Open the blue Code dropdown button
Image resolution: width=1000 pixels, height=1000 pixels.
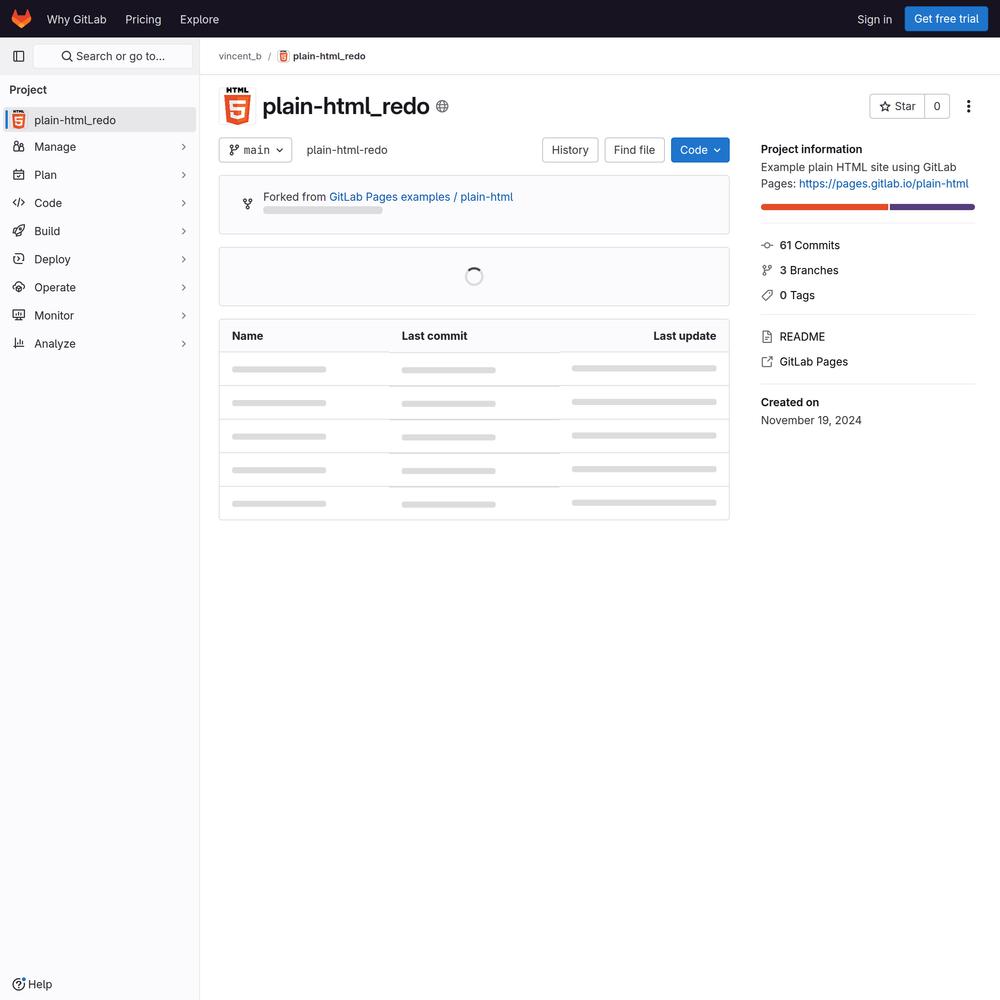(700, 150)
